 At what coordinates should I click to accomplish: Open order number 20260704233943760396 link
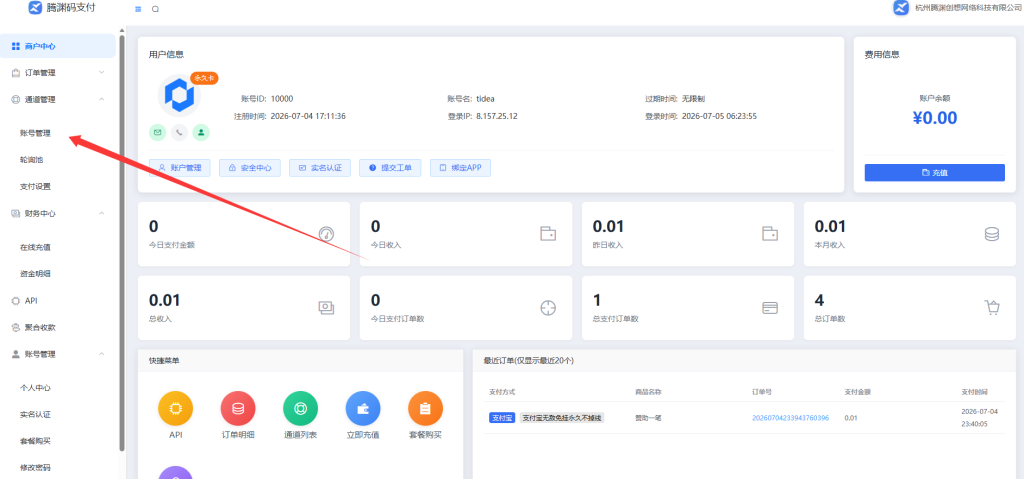click(x=790, y=418)
